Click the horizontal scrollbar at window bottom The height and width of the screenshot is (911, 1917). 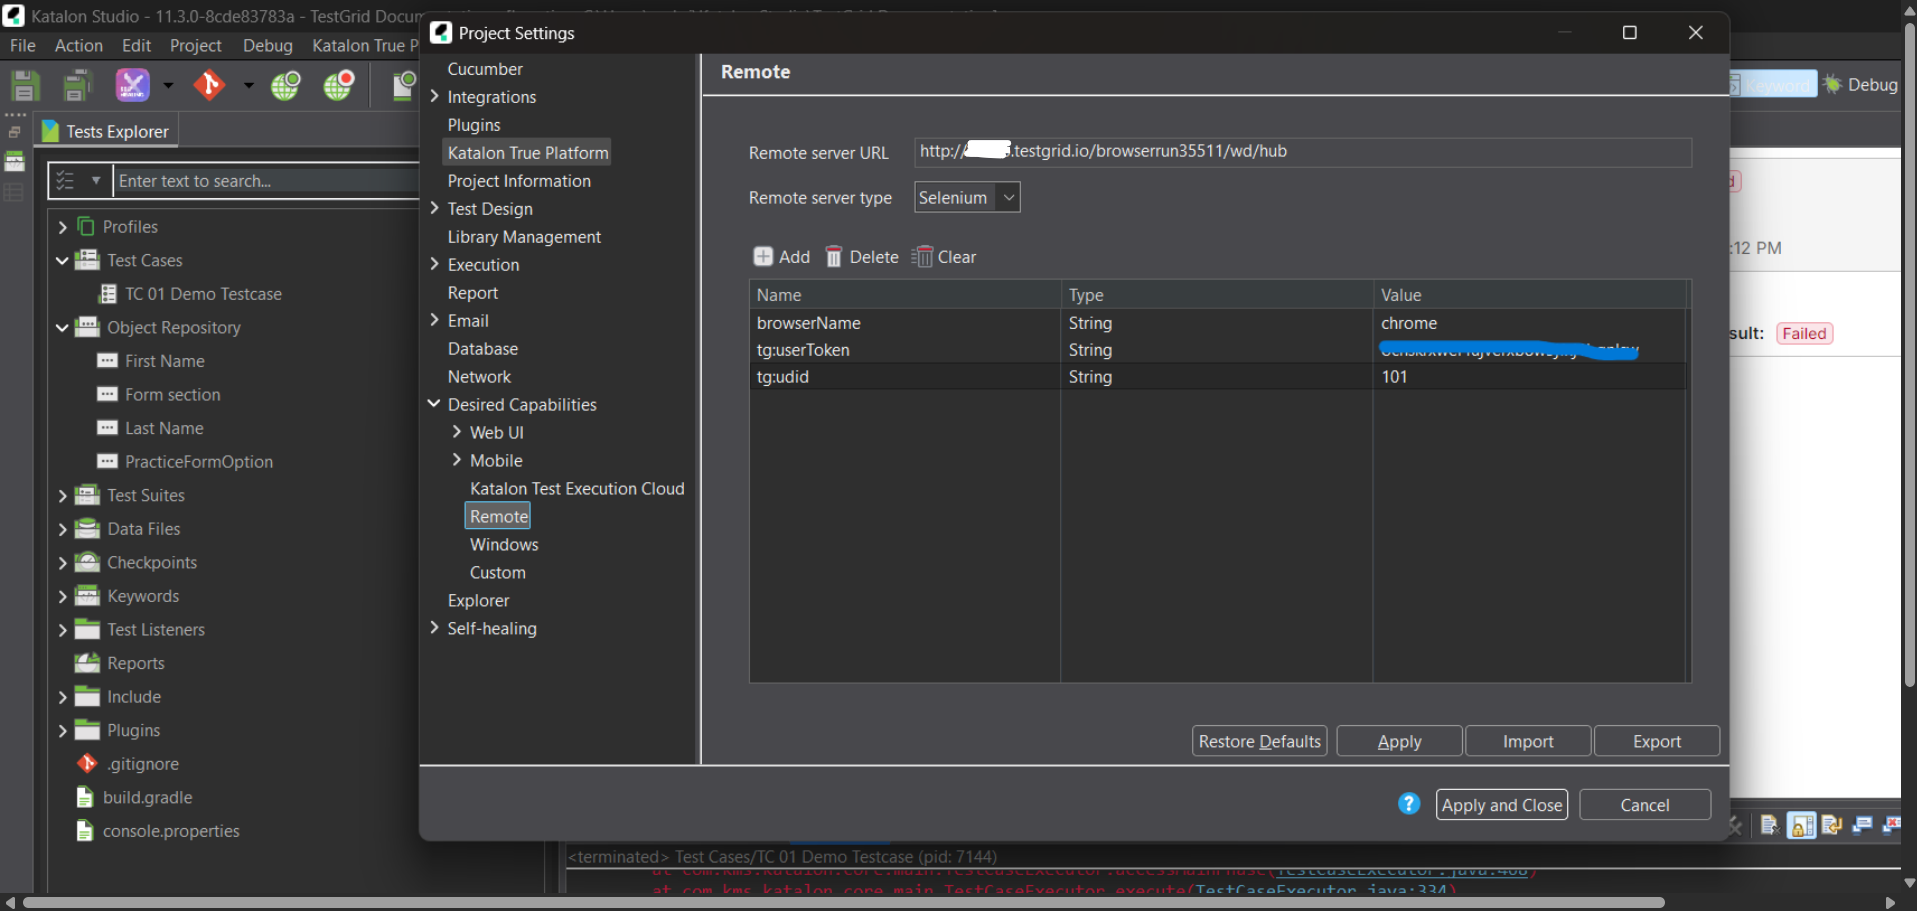pos(844,902)
